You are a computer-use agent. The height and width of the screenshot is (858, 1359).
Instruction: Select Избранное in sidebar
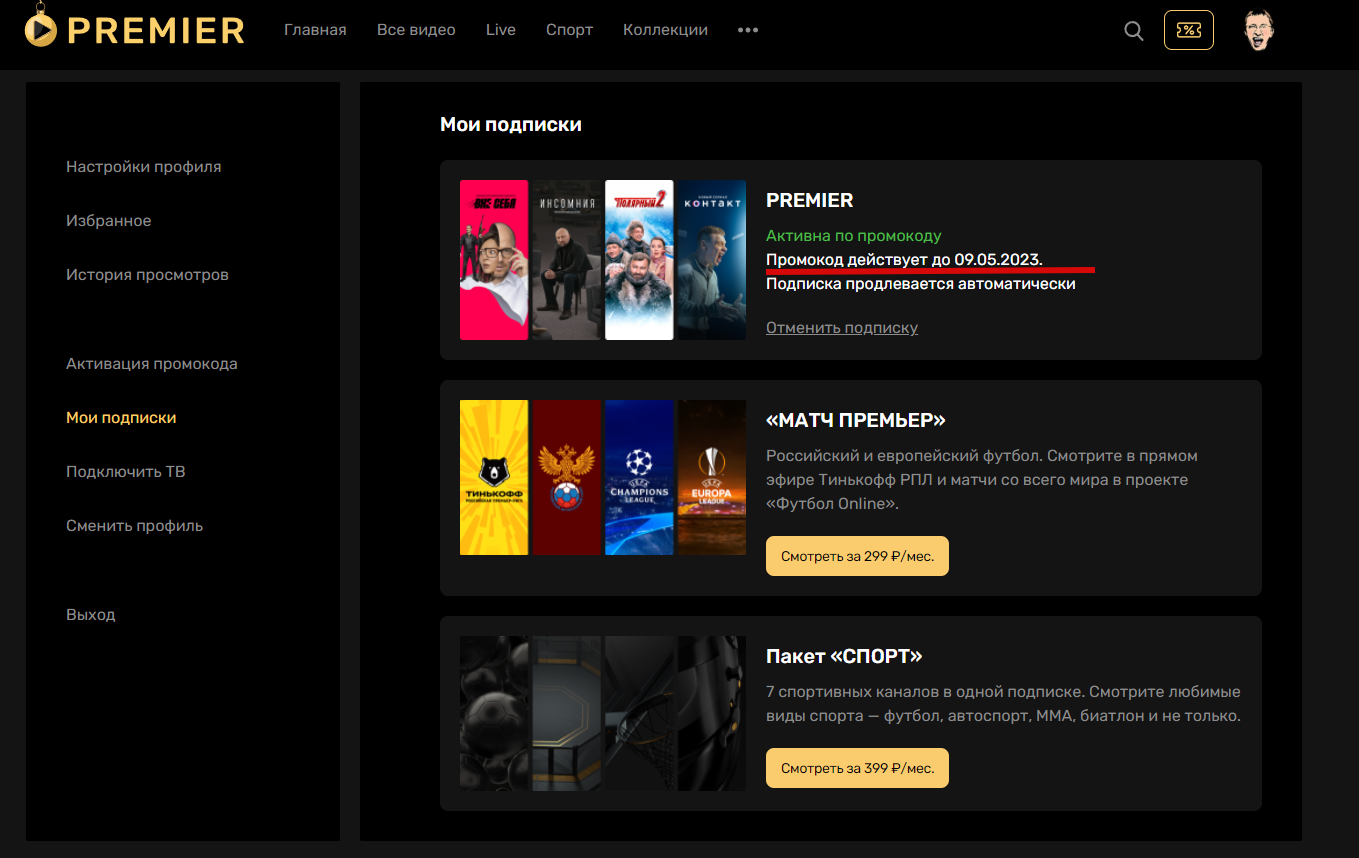(109, 221)
